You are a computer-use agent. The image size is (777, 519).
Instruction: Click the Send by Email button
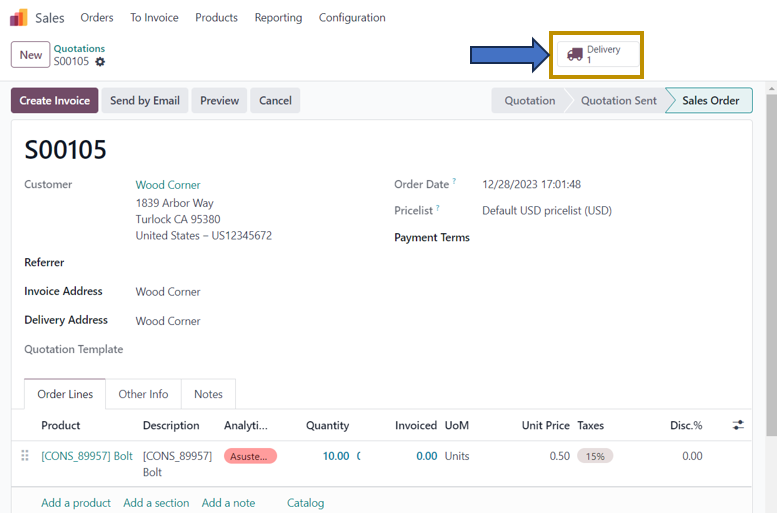pos(145,100)
